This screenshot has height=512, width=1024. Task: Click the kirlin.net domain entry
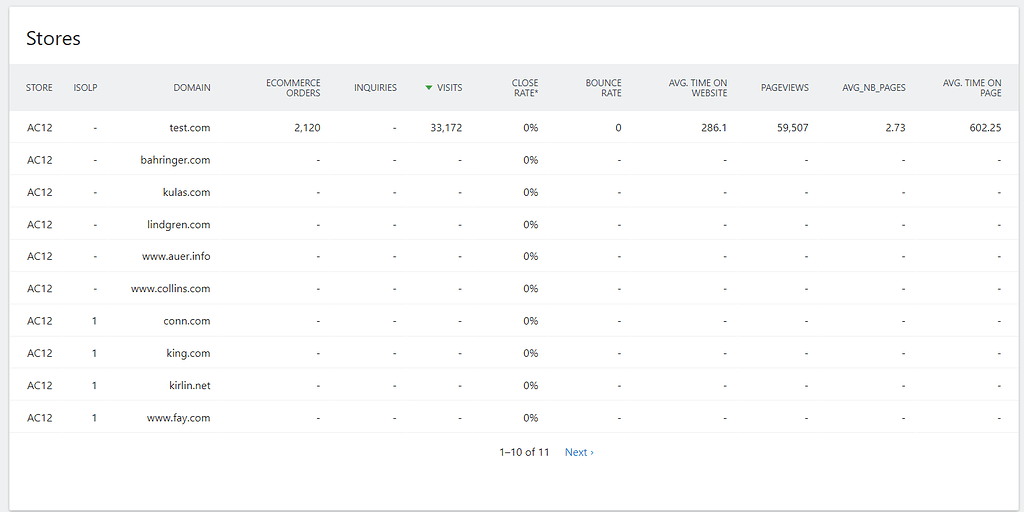(189, 385)
